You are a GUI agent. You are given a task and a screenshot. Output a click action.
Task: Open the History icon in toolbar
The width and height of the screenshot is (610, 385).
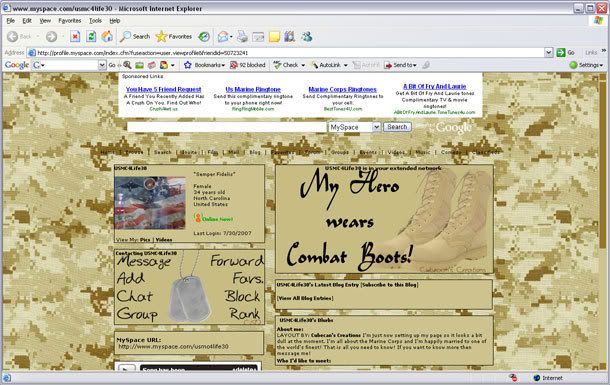point(204,37)
